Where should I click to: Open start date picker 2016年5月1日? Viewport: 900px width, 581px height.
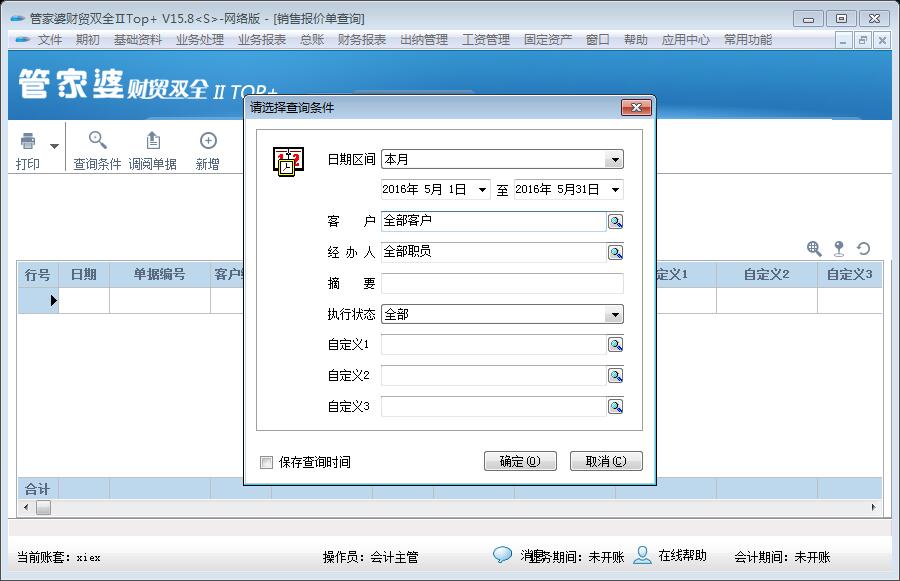[483, 189]
